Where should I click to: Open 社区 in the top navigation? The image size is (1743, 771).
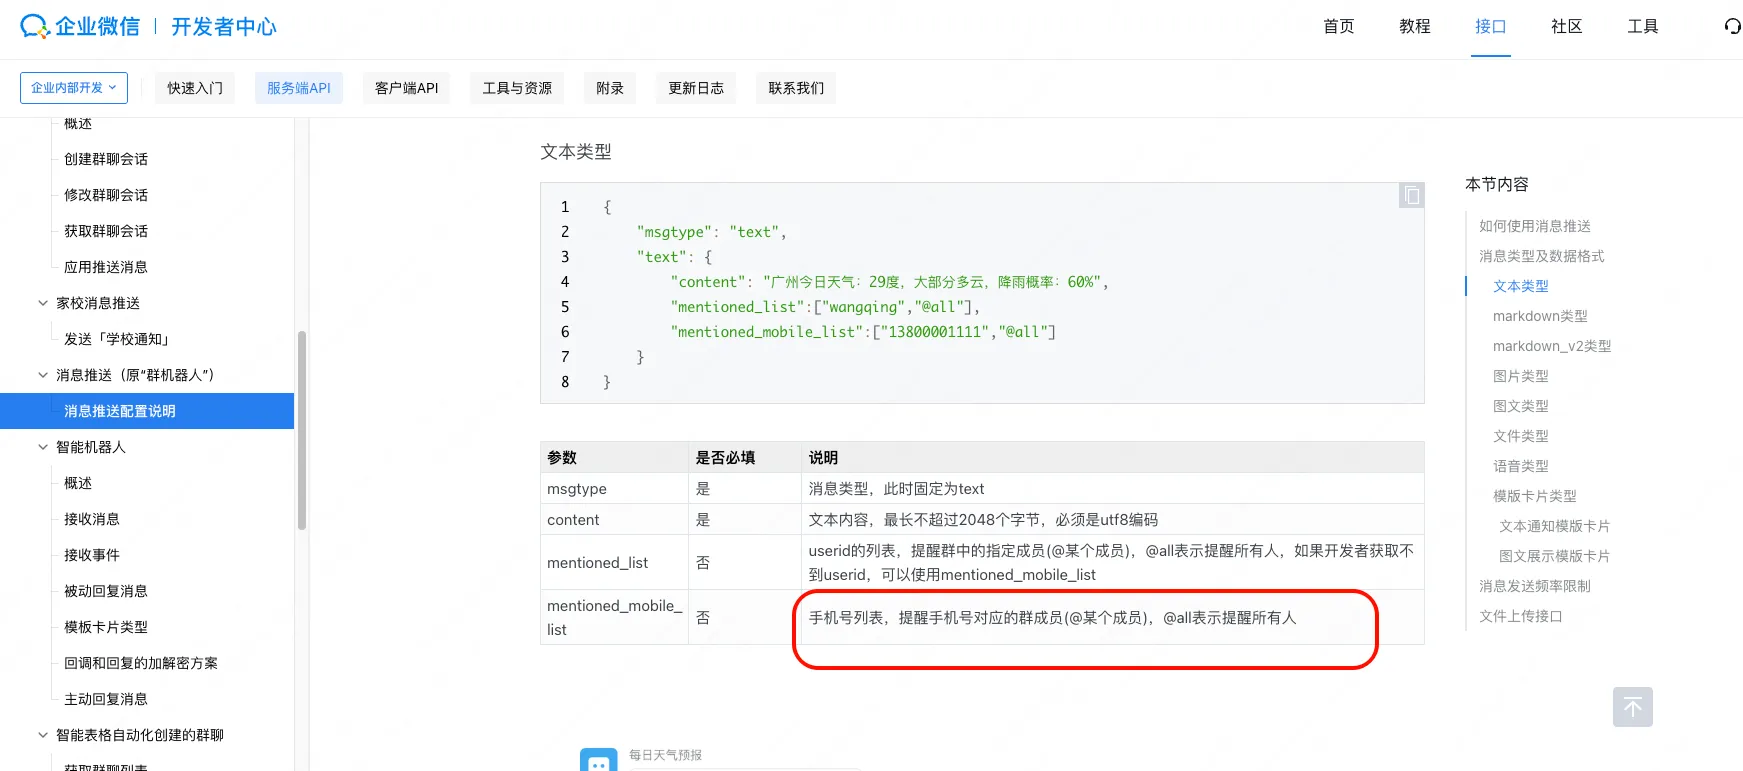[x=1566, y=27]
